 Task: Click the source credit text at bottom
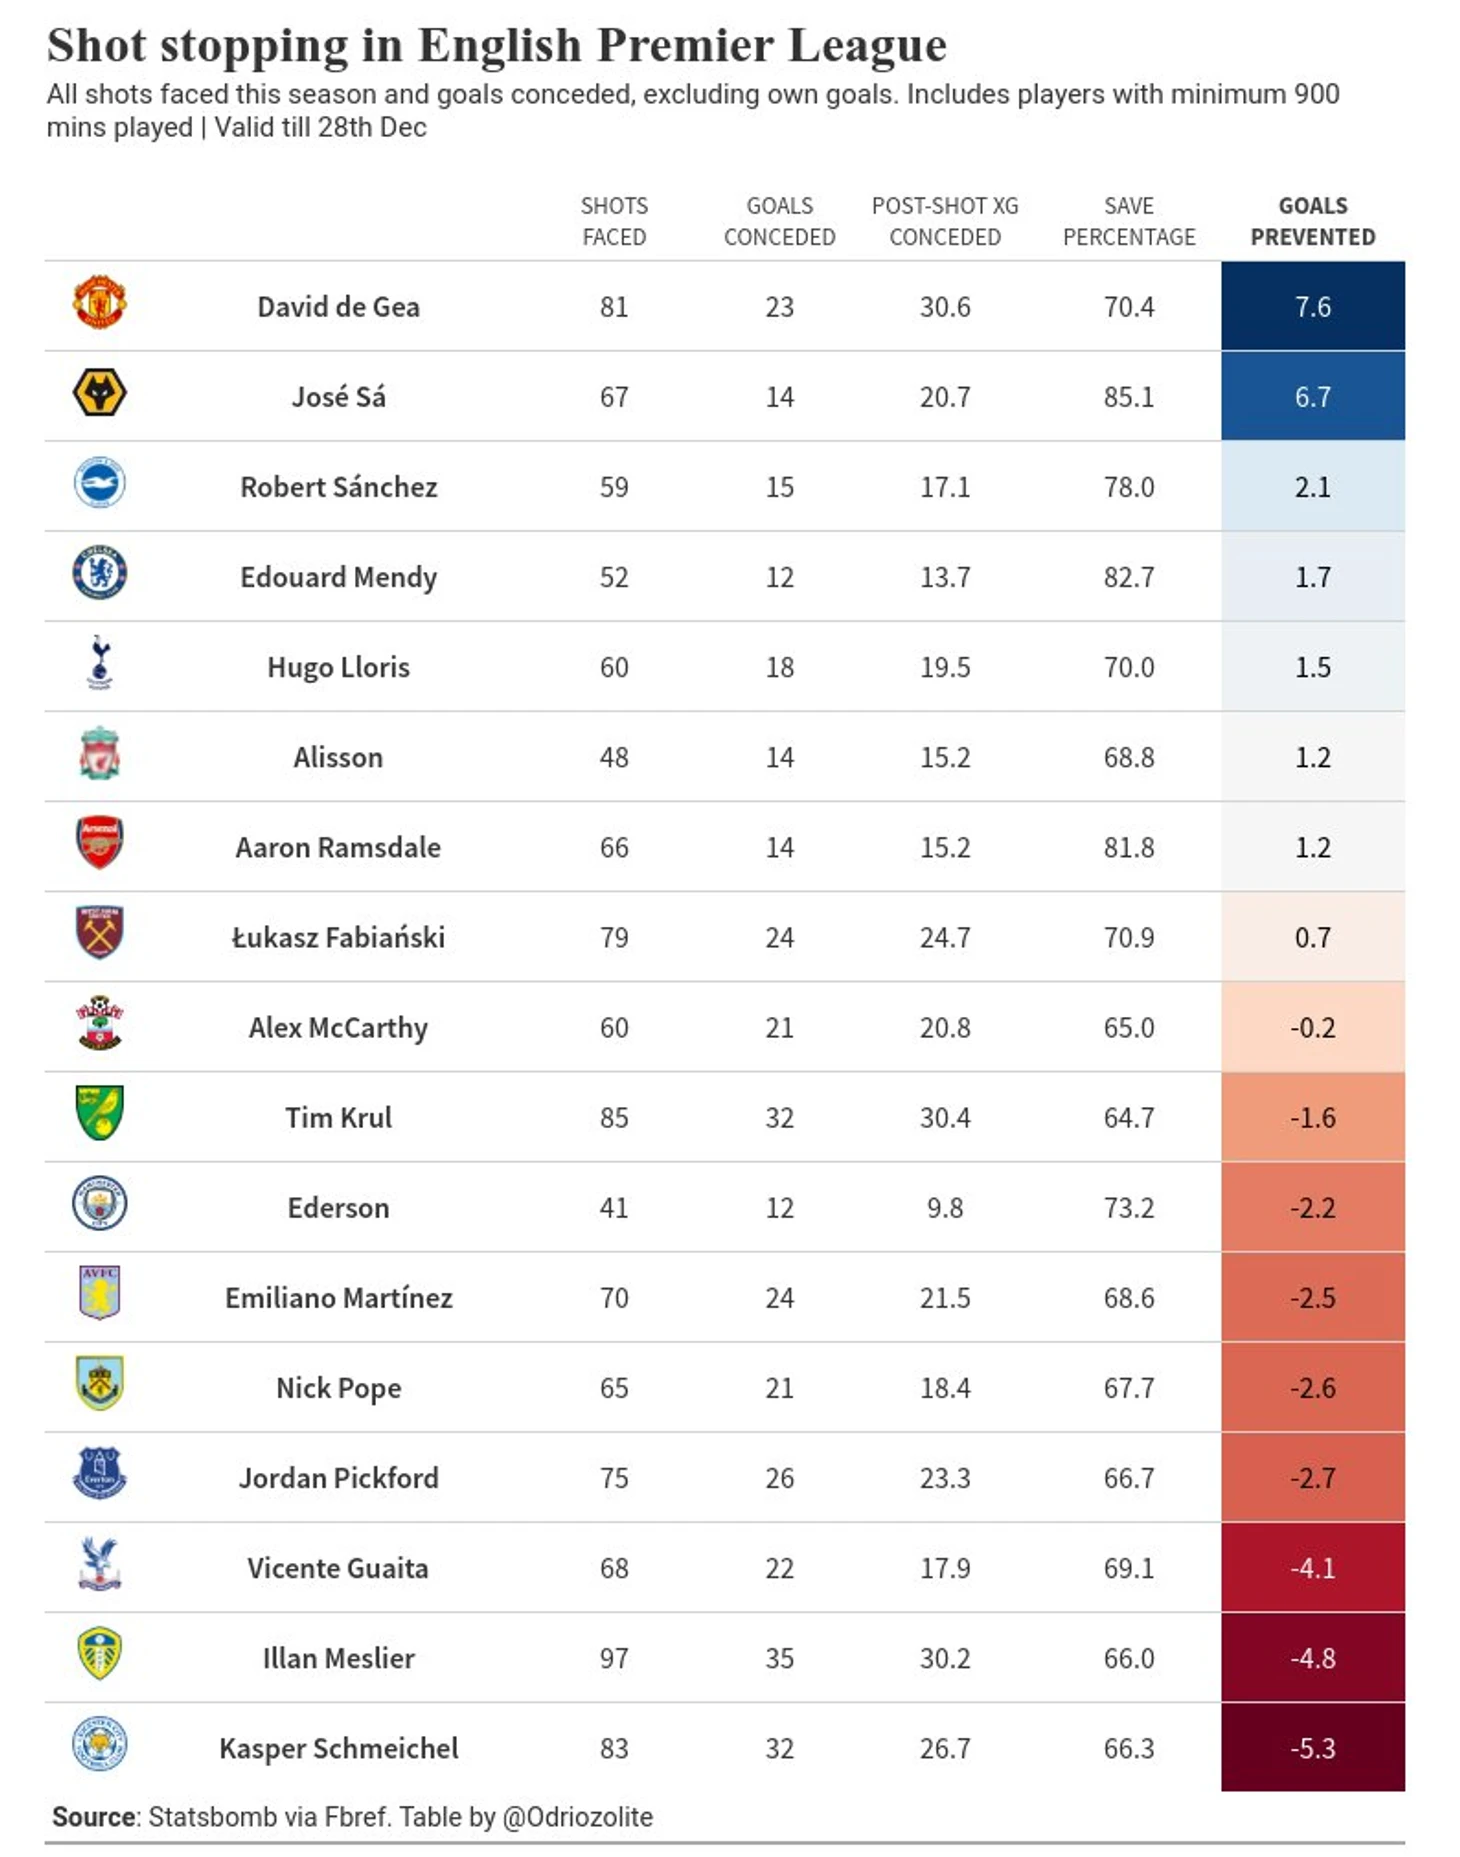[x=352, y=1817]
